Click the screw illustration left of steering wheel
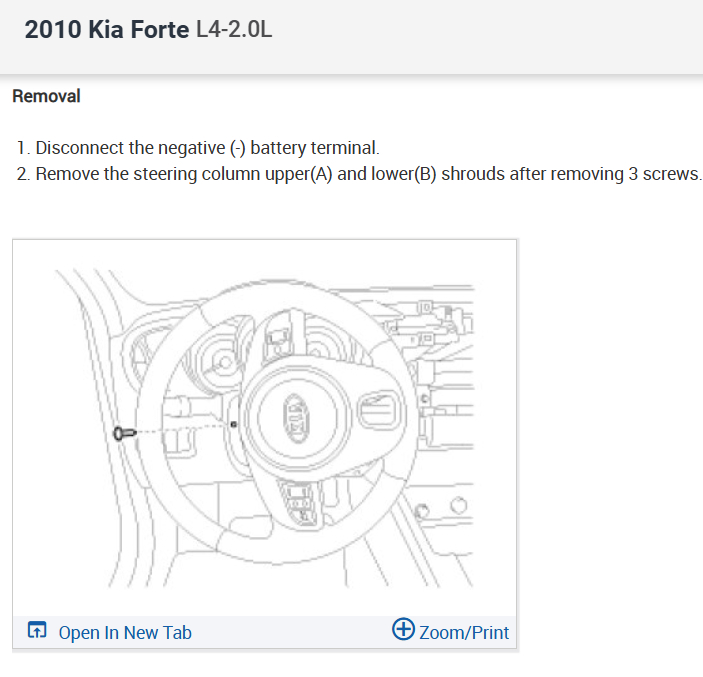The height and width of the screenshot is (677, 703). pyautogui.click(x=126, y=433)
